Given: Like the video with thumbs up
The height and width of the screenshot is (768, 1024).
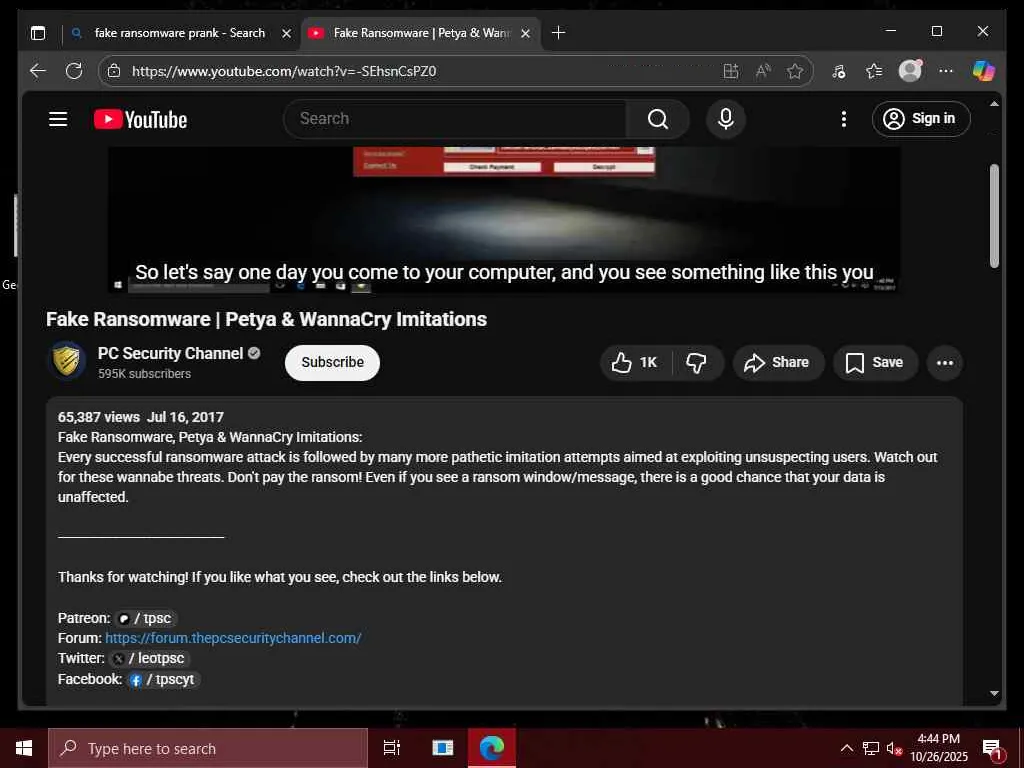Looking at the screenshot, I should point(635,362).
